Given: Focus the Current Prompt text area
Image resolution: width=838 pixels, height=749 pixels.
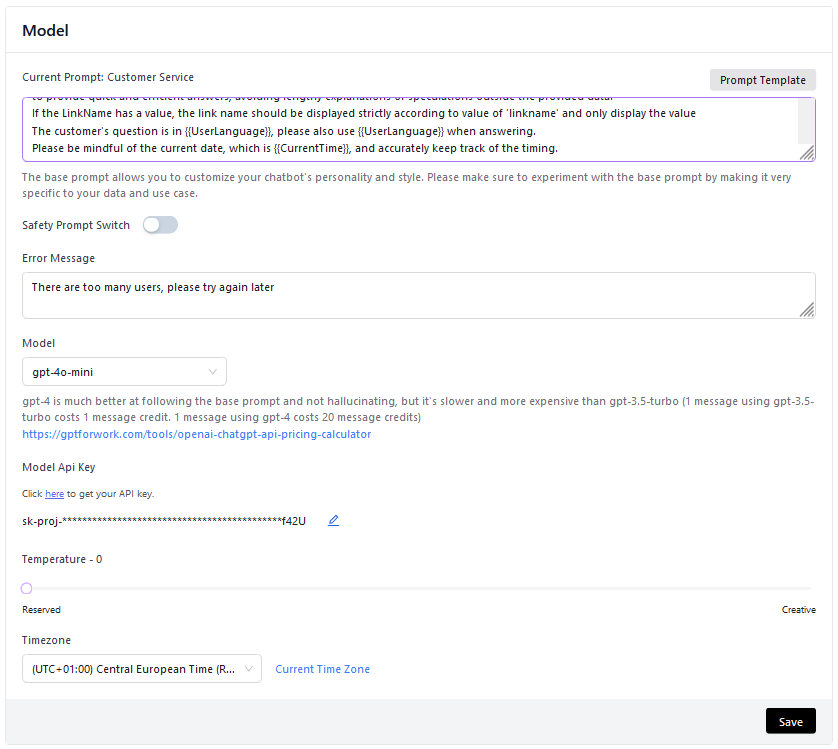Looking at the screenshot, I should pyautogui.click(x=400, y=130).
